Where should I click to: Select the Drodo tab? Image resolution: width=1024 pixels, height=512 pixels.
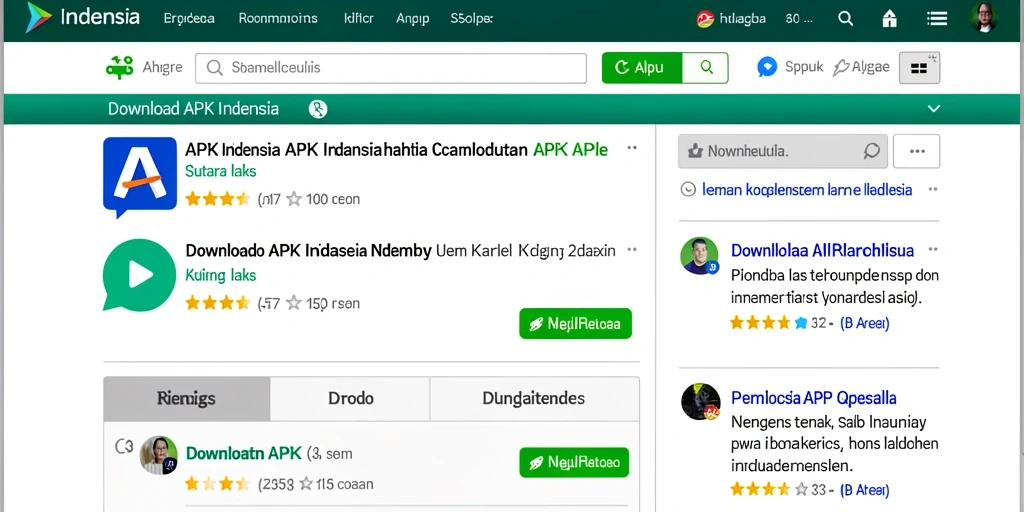(x=350, y=398)
